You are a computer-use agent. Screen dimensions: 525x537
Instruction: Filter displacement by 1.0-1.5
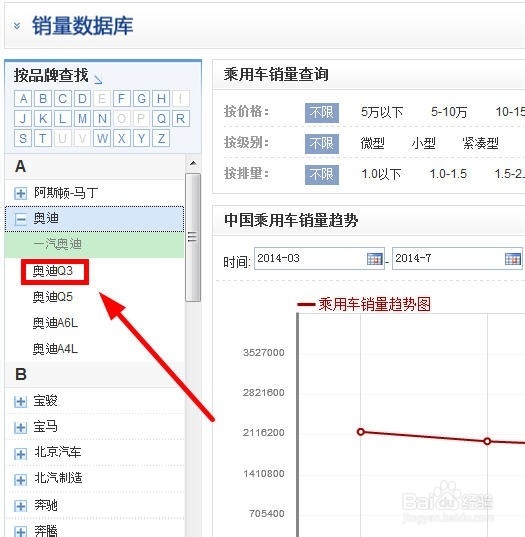pos(448,174)
